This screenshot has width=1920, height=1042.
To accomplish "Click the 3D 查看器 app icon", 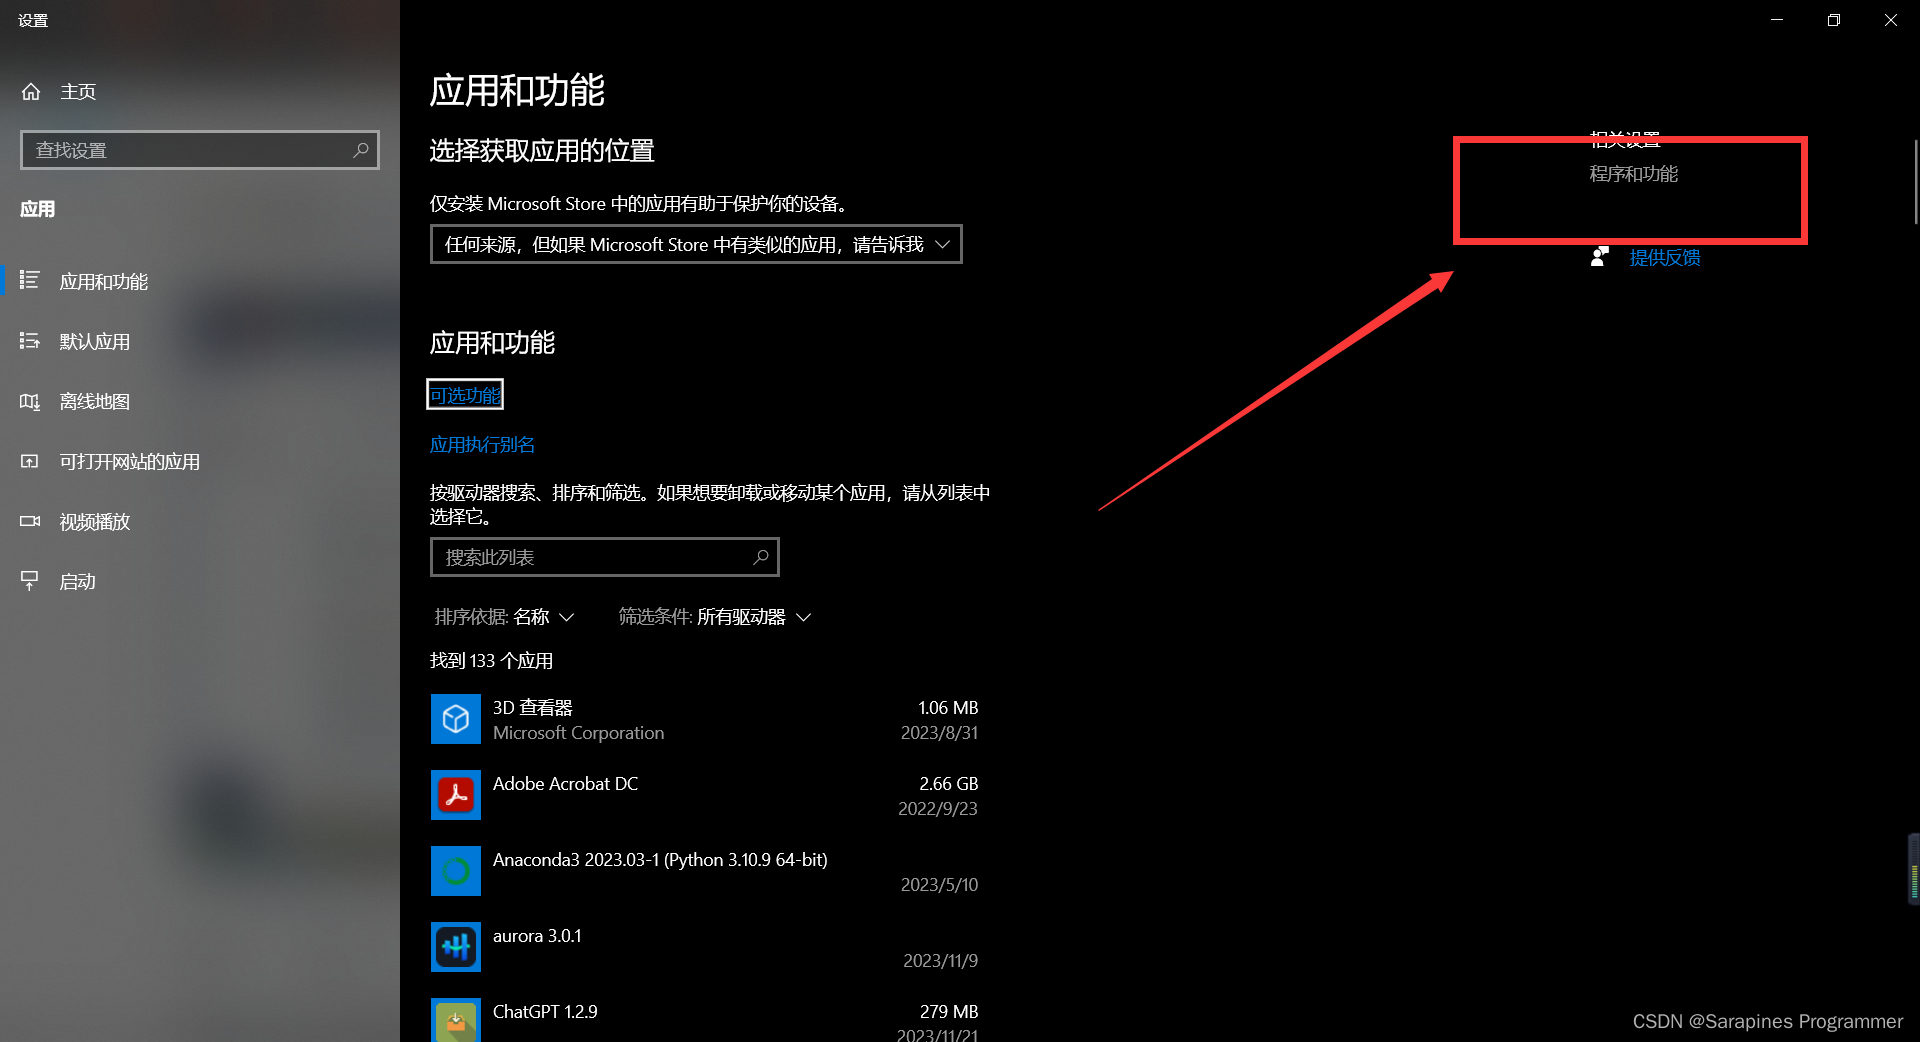I will (x=456, y=719).
